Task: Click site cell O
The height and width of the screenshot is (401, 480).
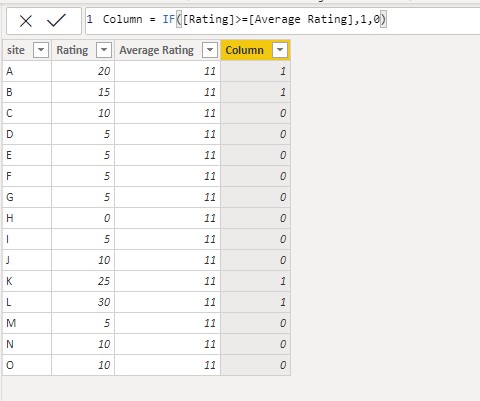Action: (x=27, y=365)
